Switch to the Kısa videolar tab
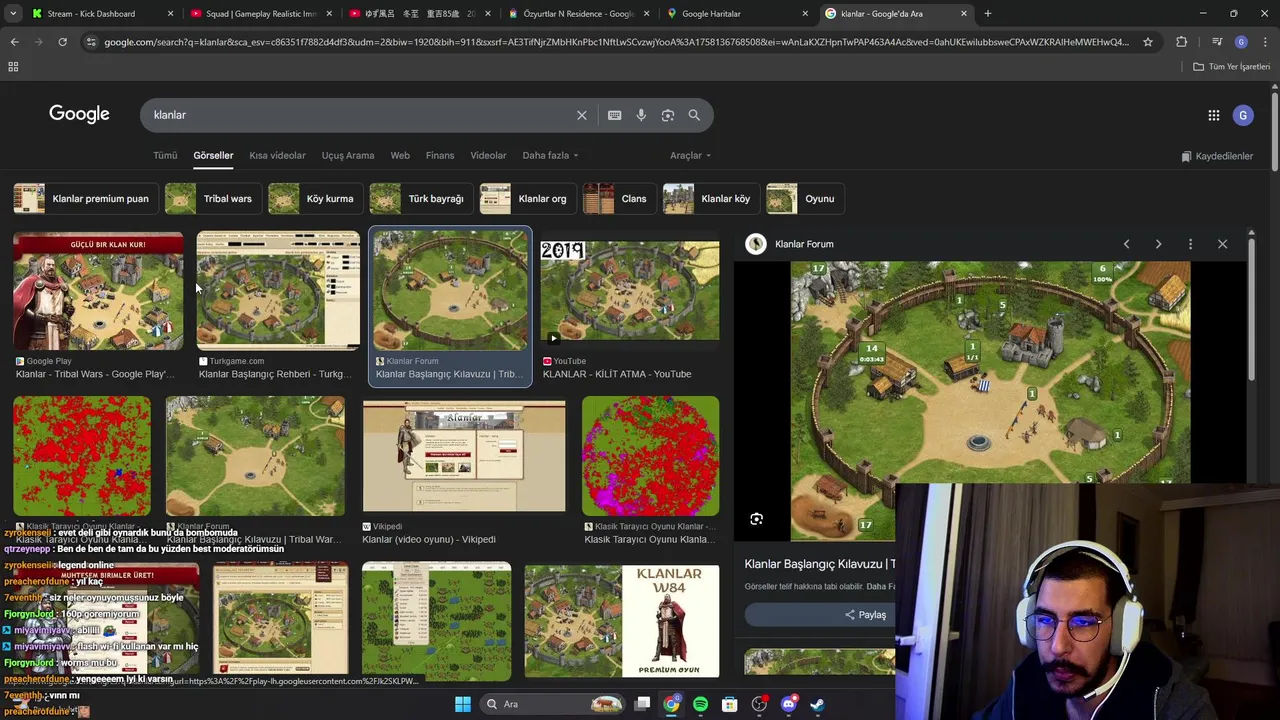This screenshot has height=720, width=1280. tap(277, 156)
